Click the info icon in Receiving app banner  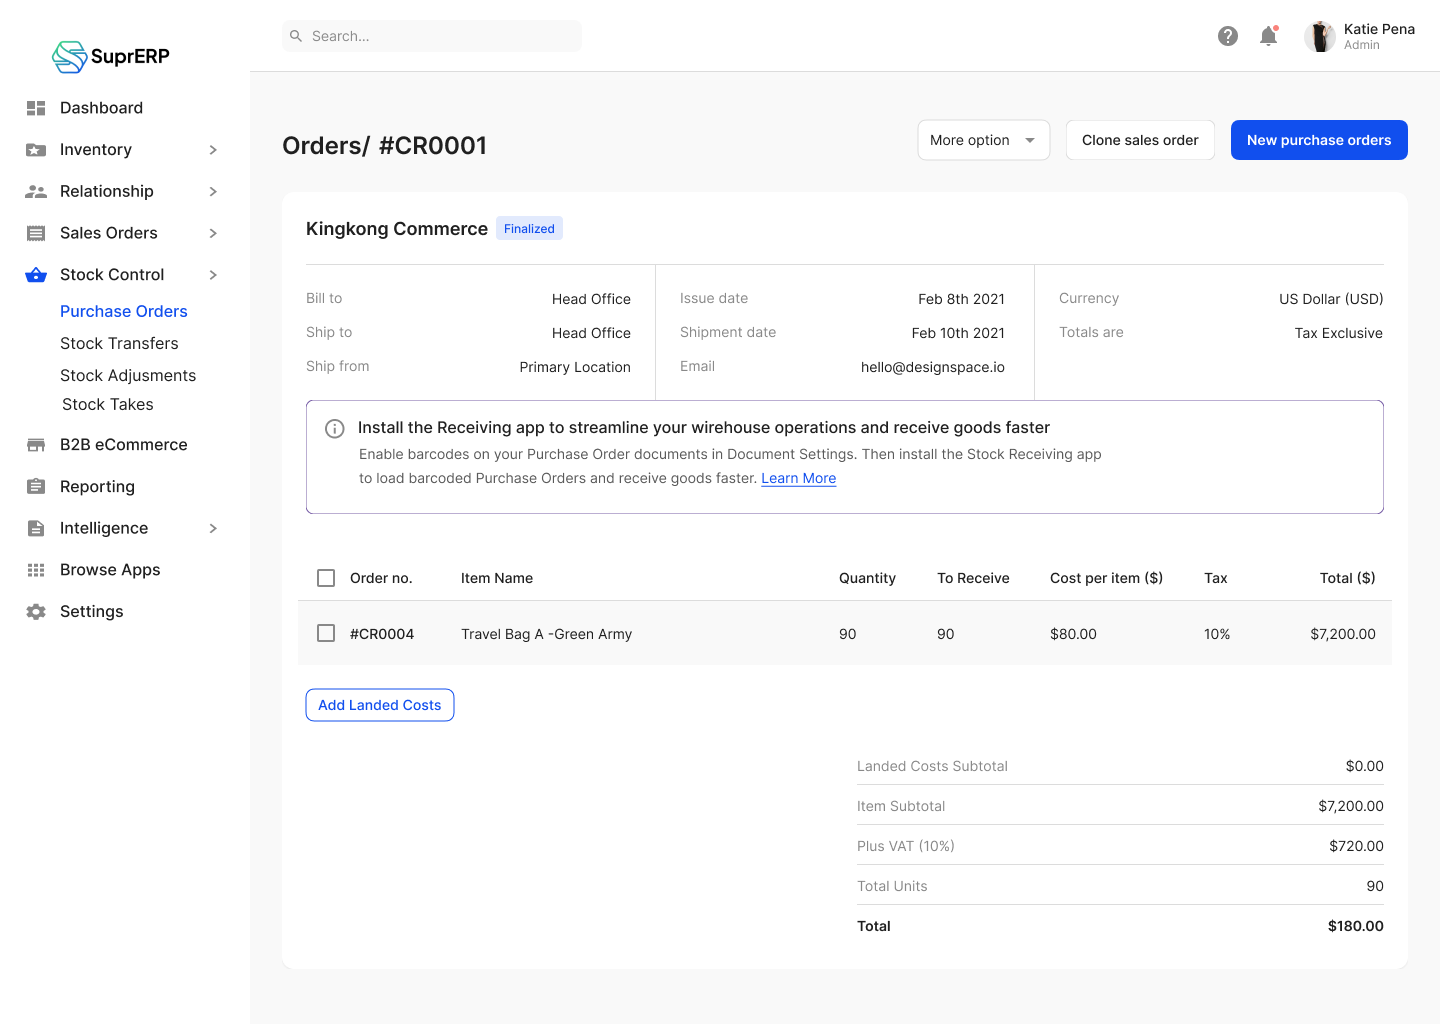click(335, 429)
